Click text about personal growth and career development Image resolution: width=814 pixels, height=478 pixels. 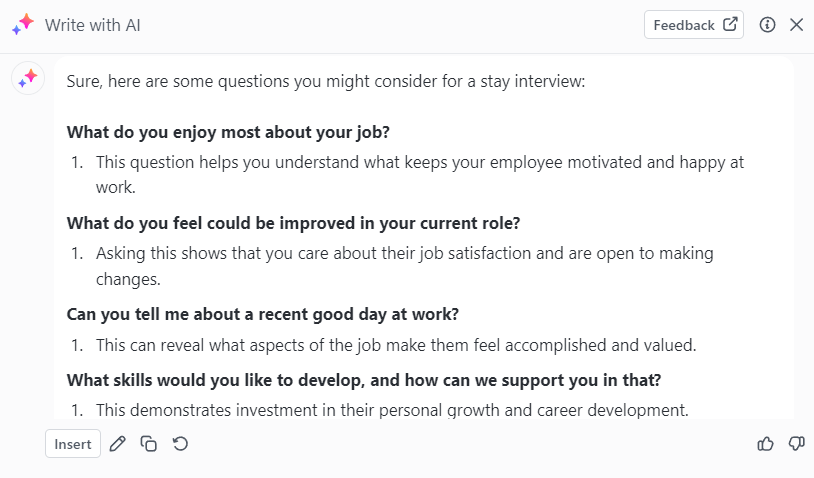point(392,410)
